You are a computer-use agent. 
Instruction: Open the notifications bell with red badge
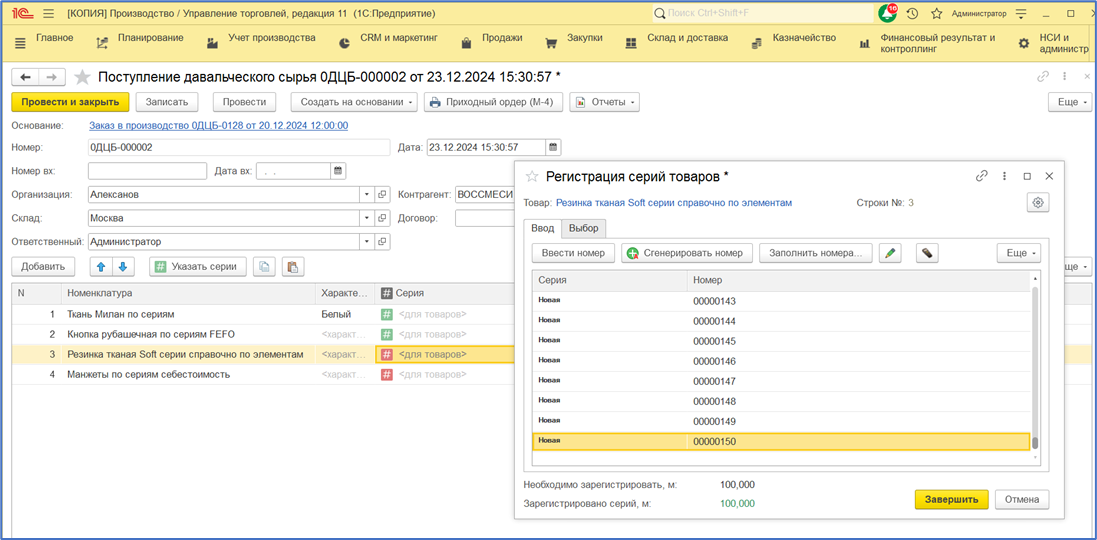point(886,14)
